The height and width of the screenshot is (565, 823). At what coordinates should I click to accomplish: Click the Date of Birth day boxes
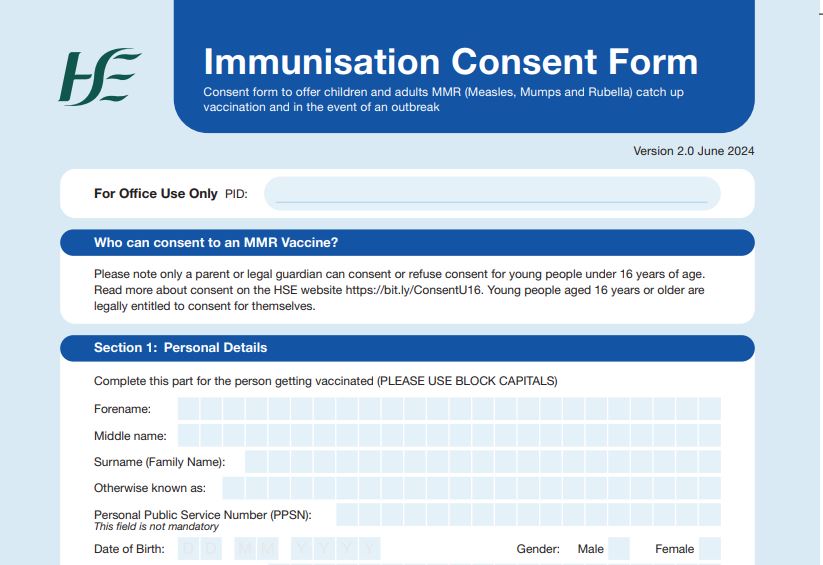click(200, 549)
